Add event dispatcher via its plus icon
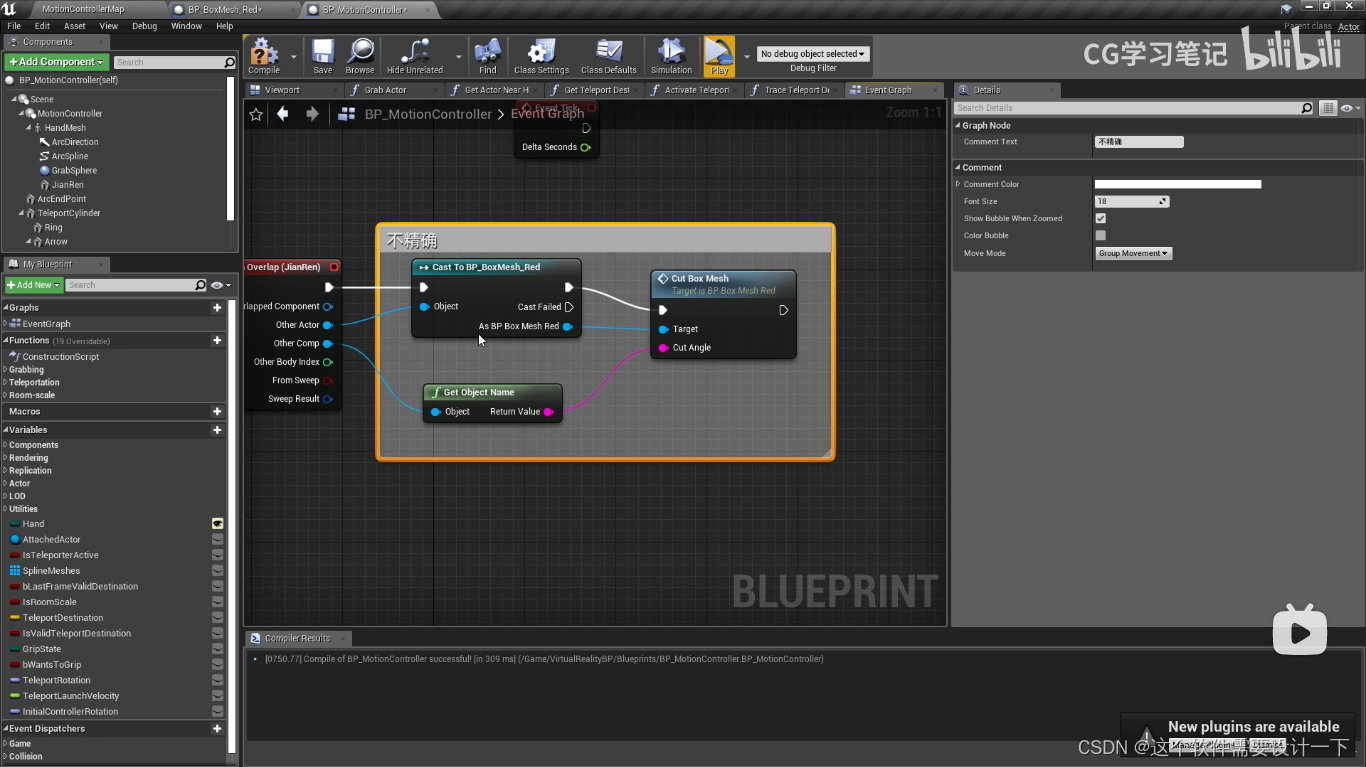 217,728
